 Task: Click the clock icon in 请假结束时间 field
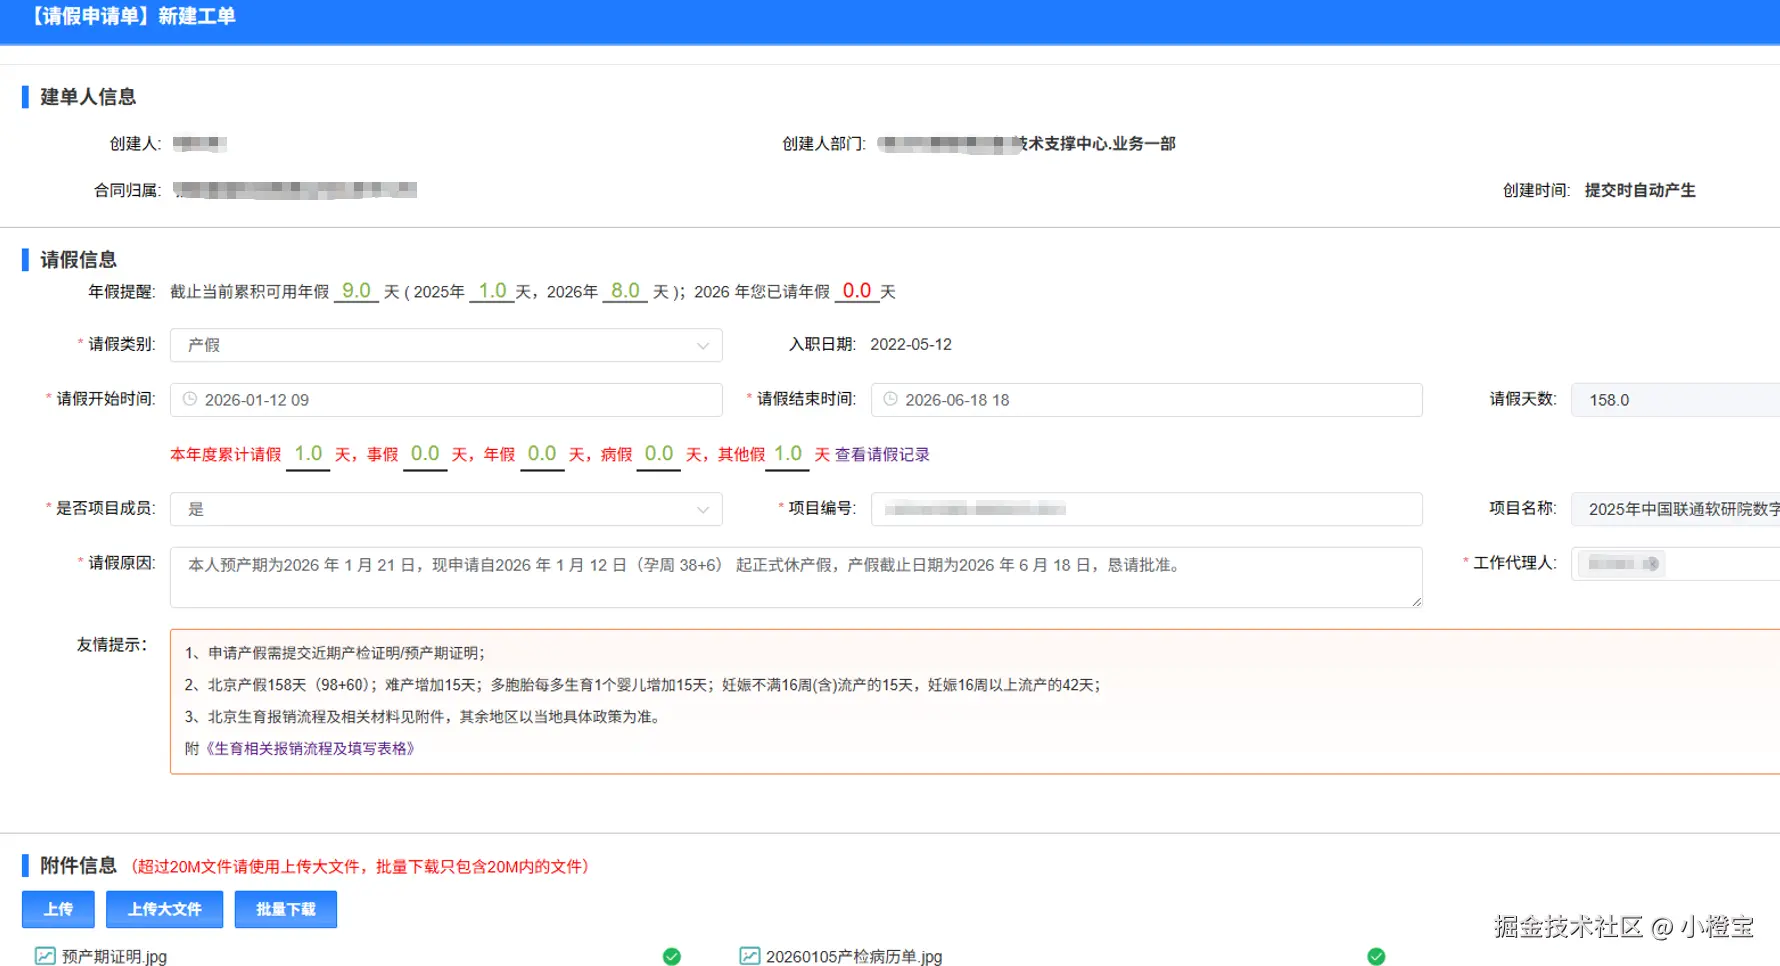coord(891,399)
